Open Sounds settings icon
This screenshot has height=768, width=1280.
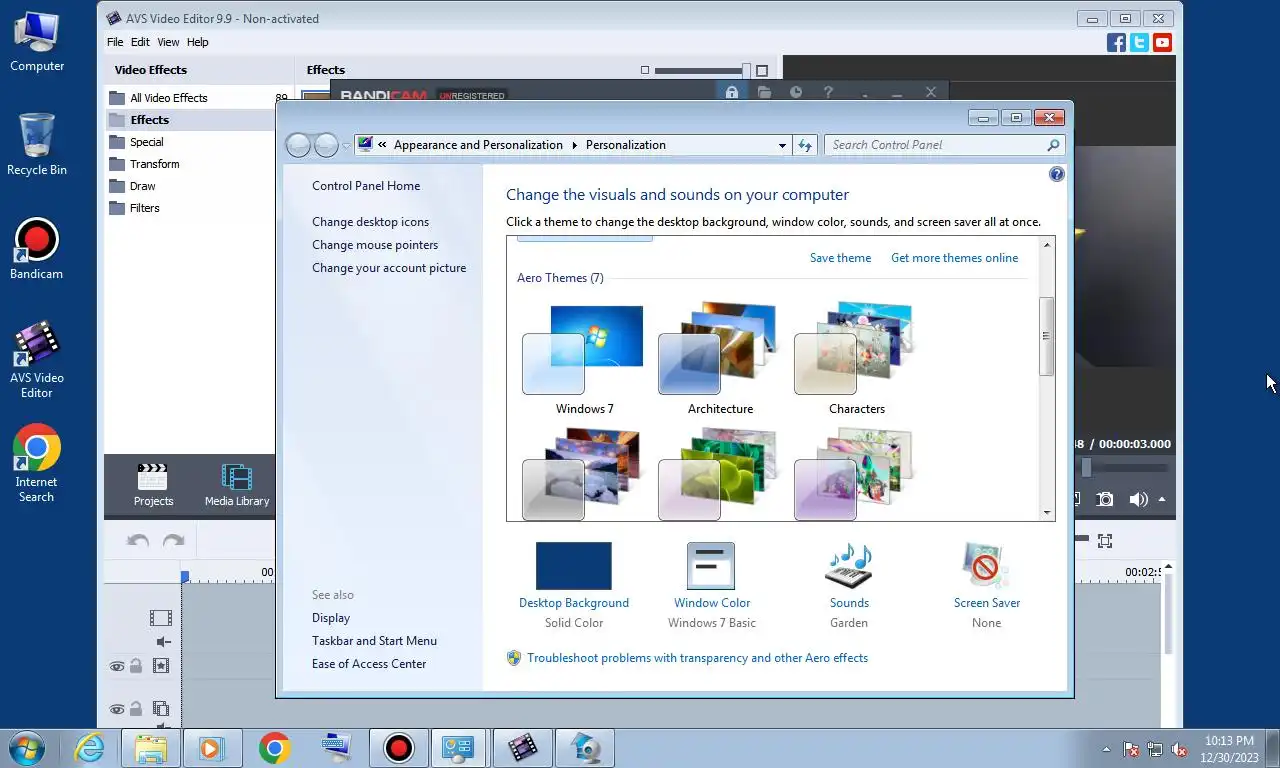point(849,567)
